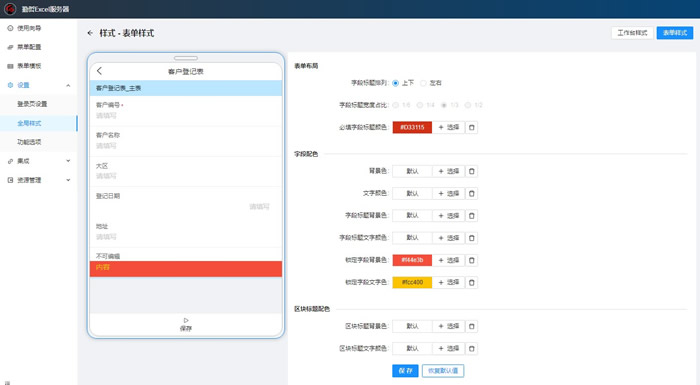Clear the 文字颜色 setting with trash icon
This screenshot has height=385, width=700.
click(471, 193)
